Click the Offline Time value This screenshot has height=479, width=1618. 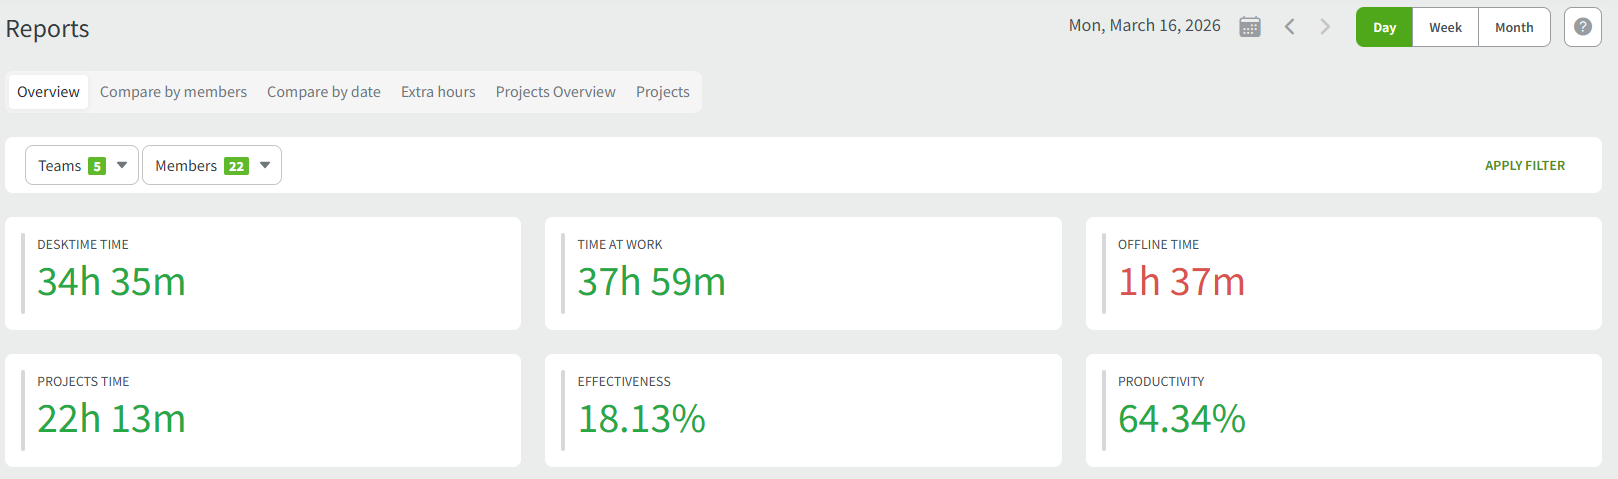pyautogui.click(x=1181, y=282)
